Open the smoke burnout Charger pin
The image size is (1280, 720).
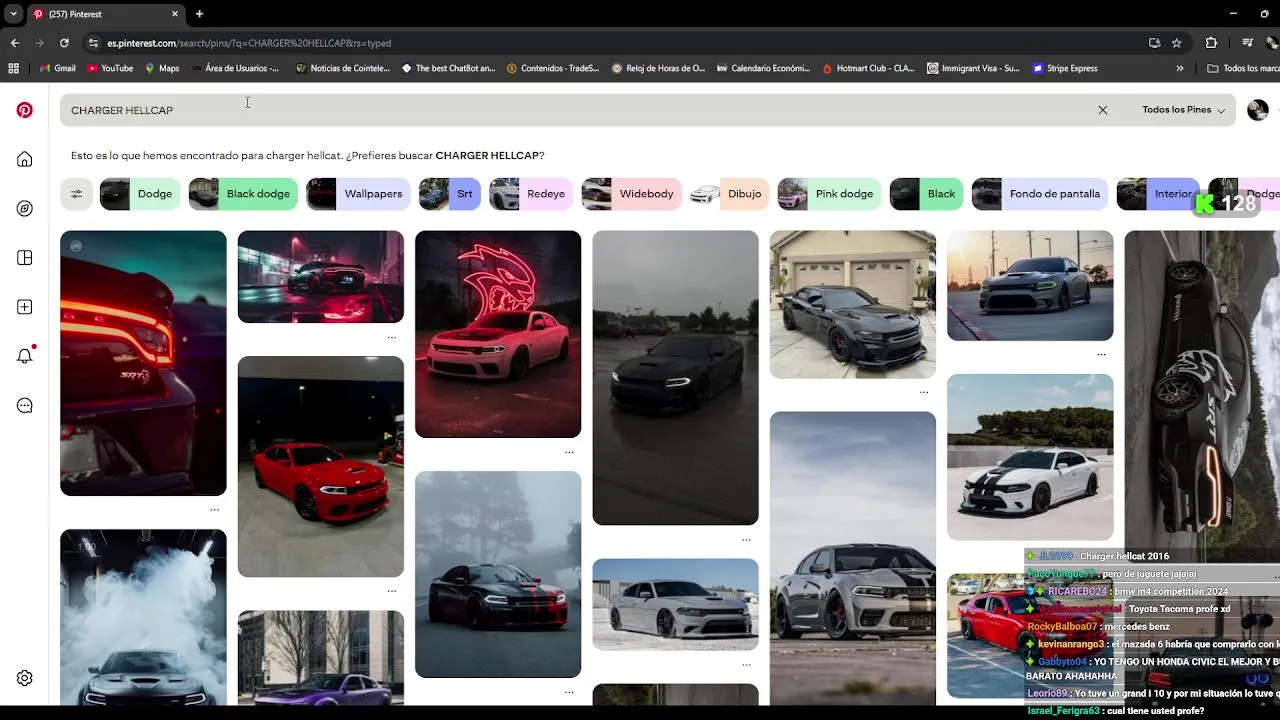click(x=143, y=617)
